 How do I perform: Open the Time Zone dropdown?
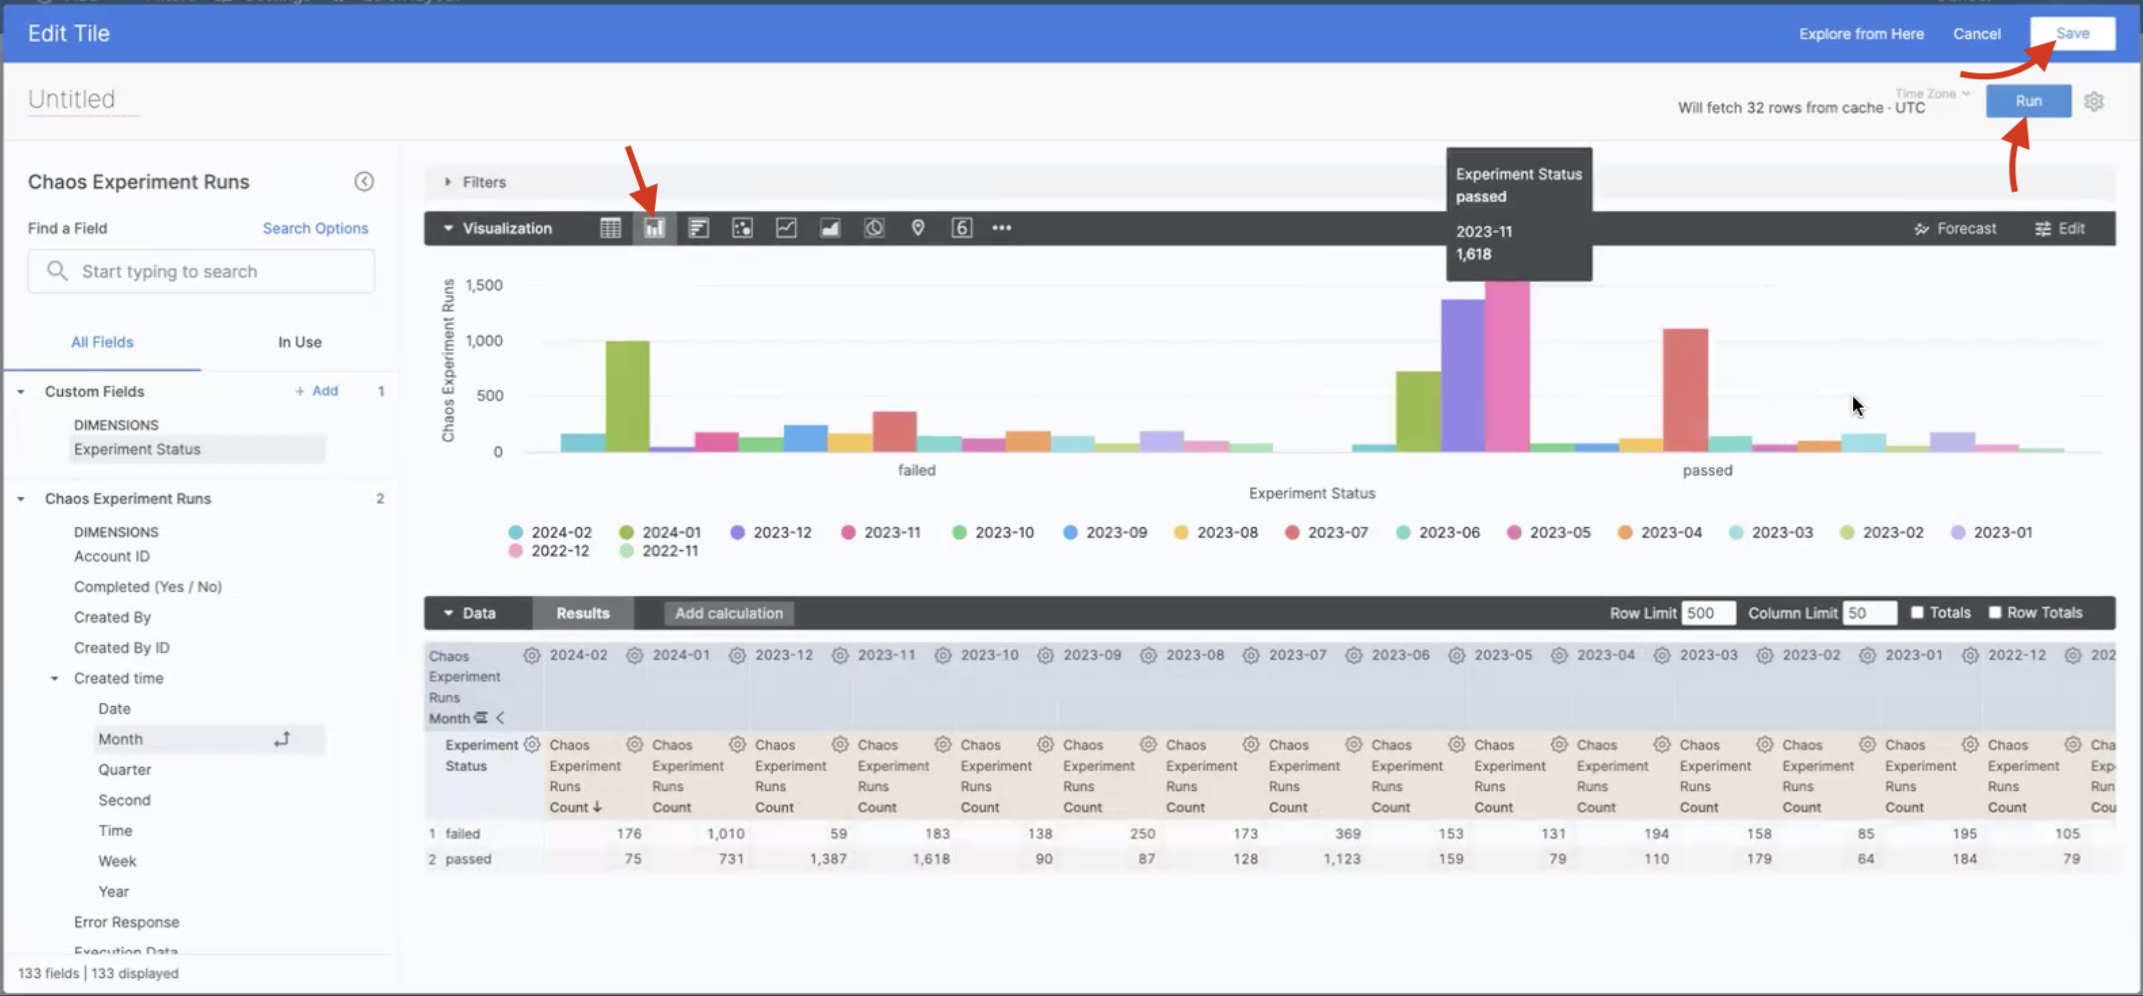[1932, 93]
